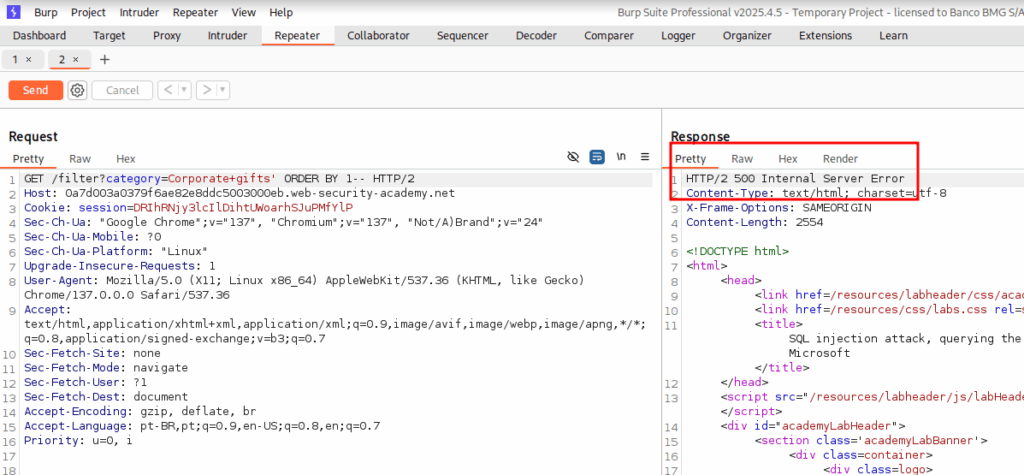Go forward to next request in history
This screenshot has width=1024, height=475.
(206, 90)
